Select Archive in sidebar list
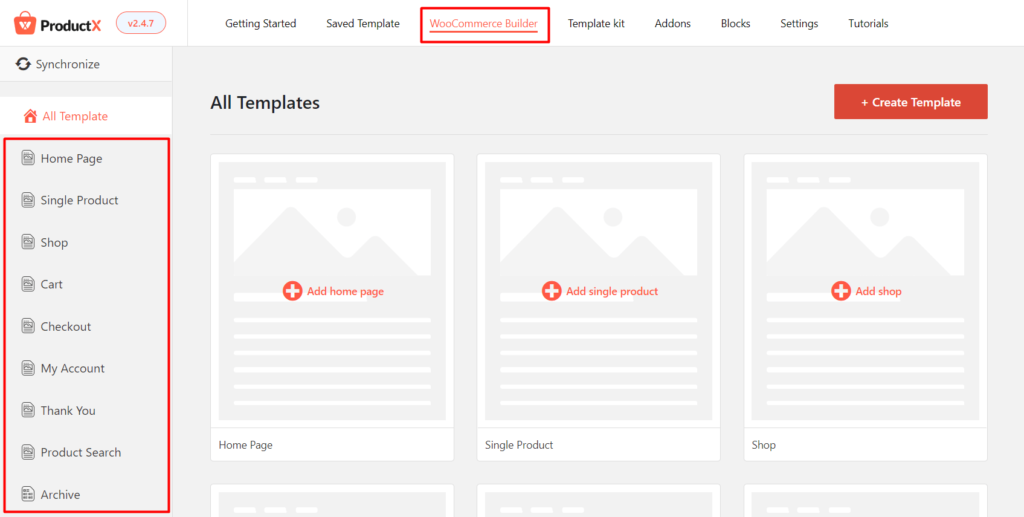The image size is (1024, 517). [60, 494]
